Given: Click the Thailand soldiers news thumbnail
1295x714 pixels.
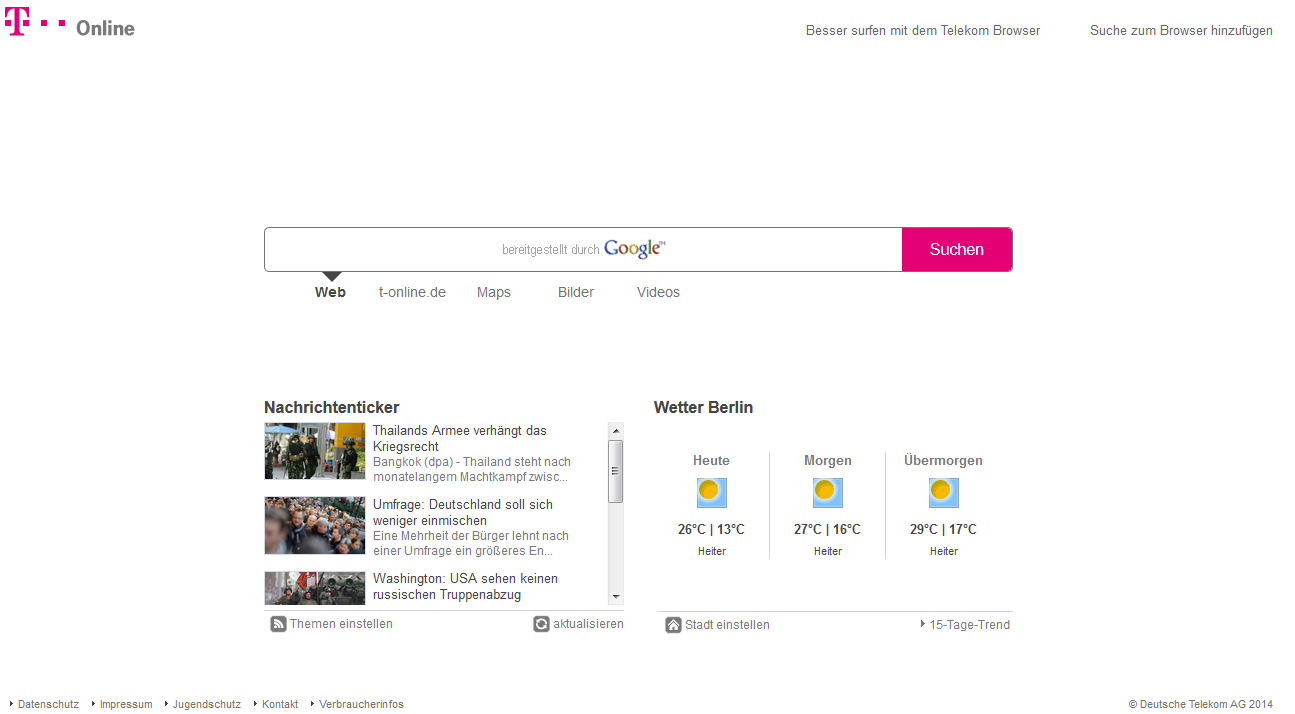Looking at the screenshot, I should pos(315,451).
